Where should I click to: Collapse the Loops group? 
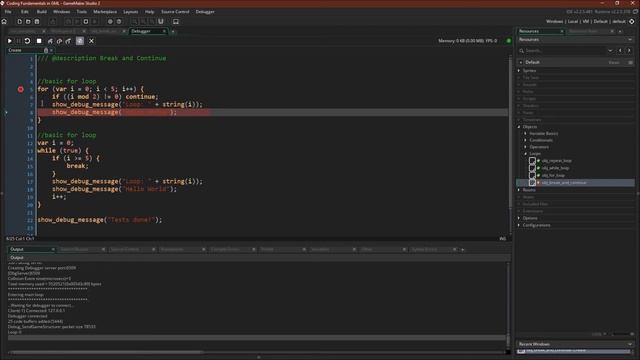pyautogui.click(x=526, y=153)
